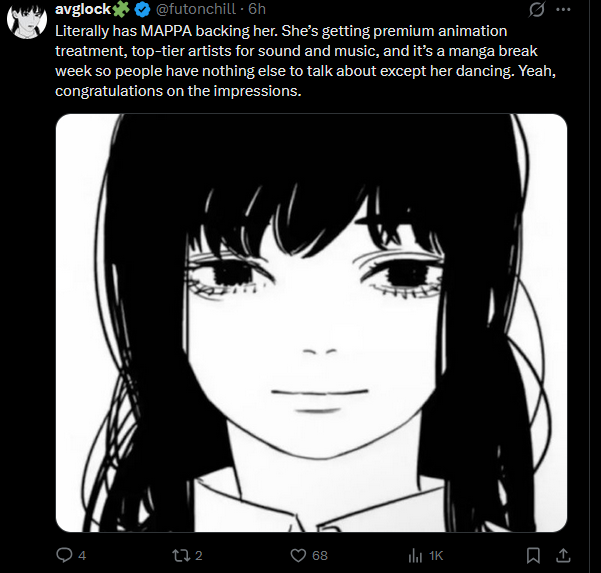
Task: Click the reply count 4
Action: 82,555
